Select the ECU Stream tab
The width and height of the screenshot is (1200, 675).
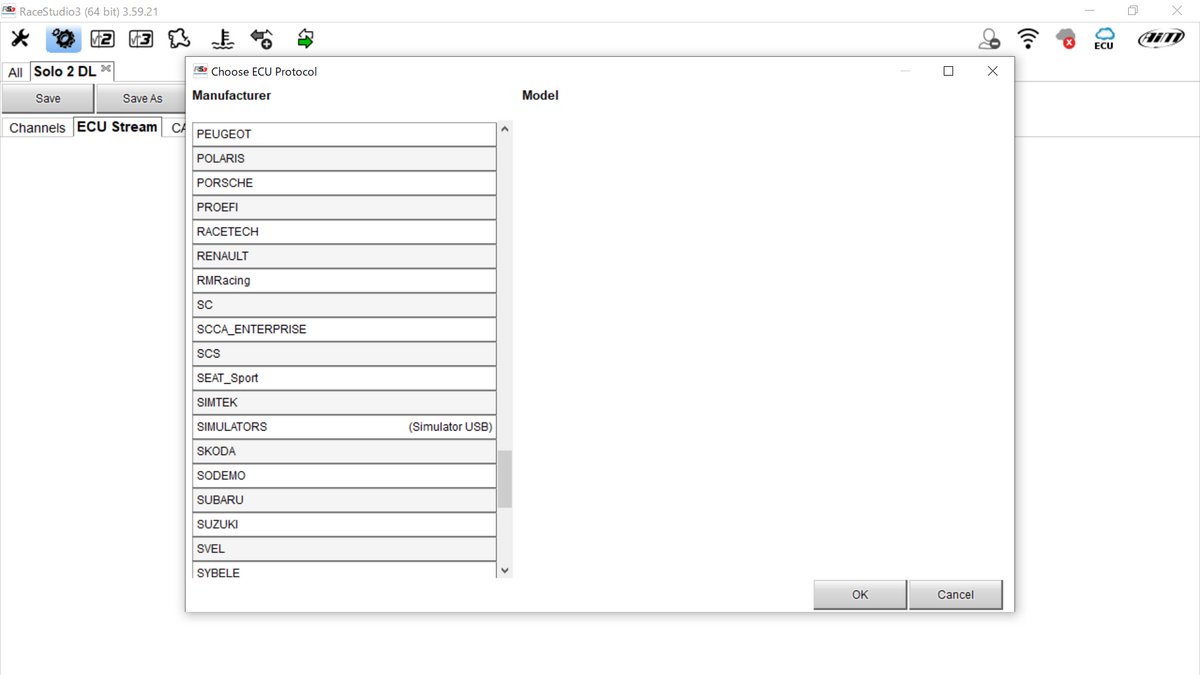(117, 127)
